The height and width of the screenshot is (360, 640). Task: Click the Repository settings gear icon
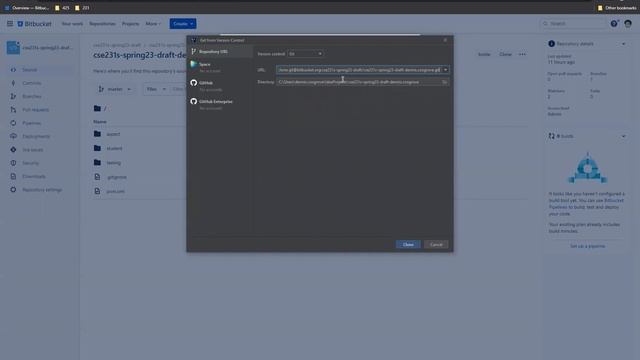click(x=13, y=190)
